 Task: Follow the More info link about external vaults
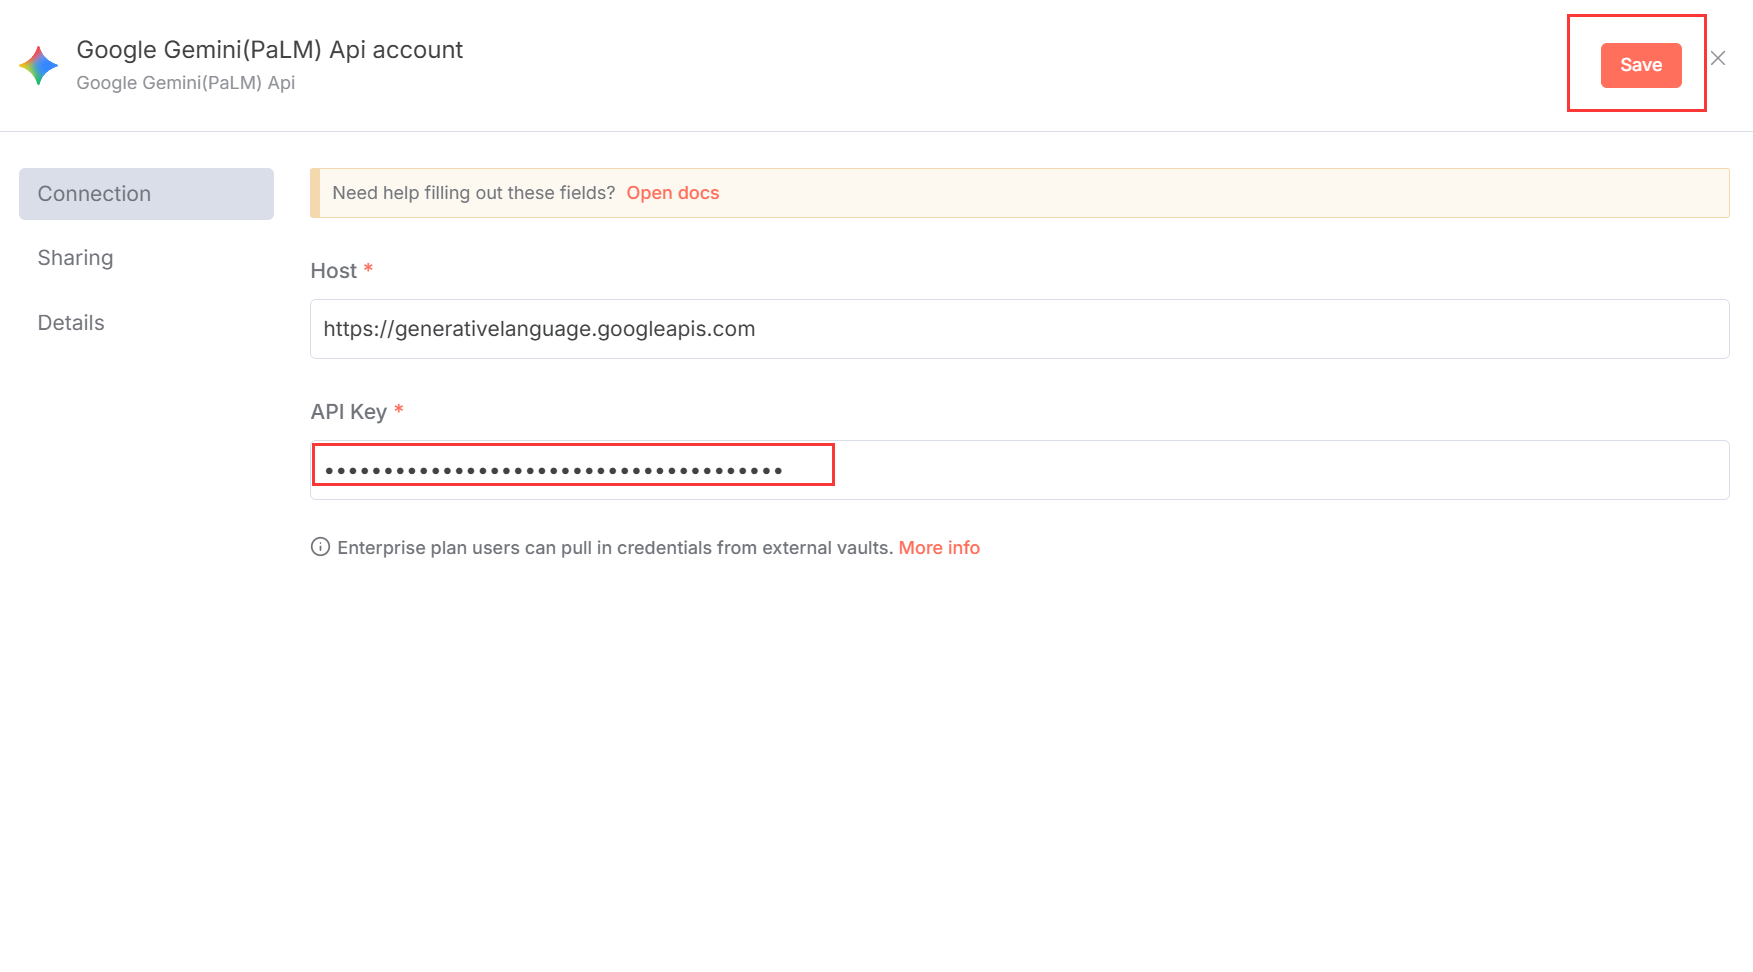coord(939,548)
